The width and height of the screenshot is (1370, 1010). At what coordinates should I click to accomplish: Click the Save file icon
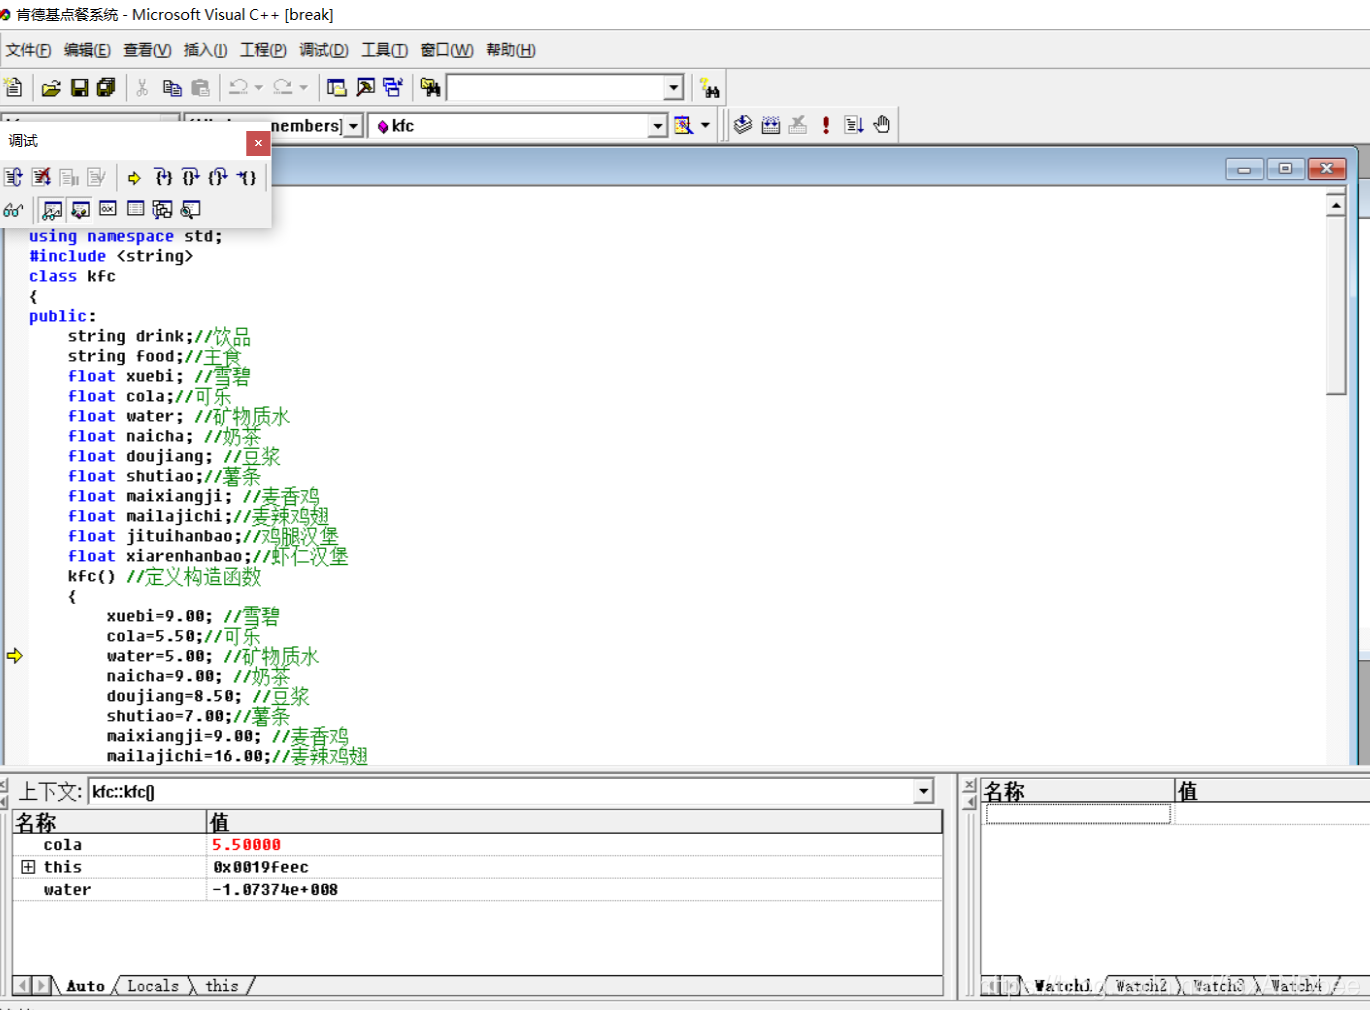pos(79,88)
